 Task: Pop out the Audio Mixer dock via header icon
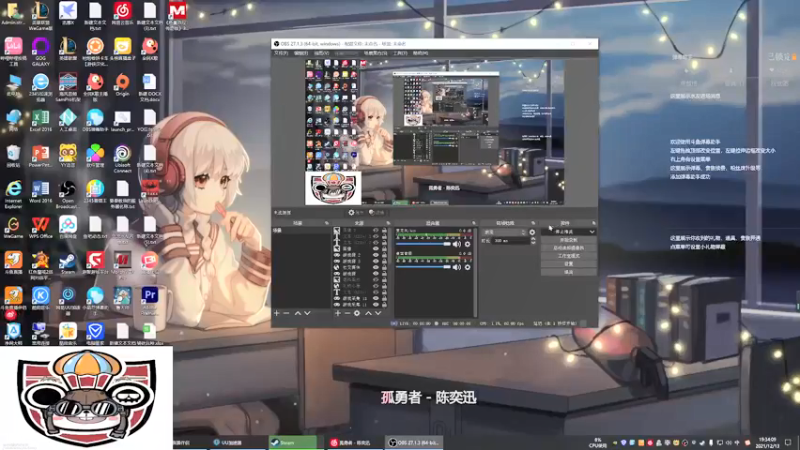click(474, 223)
